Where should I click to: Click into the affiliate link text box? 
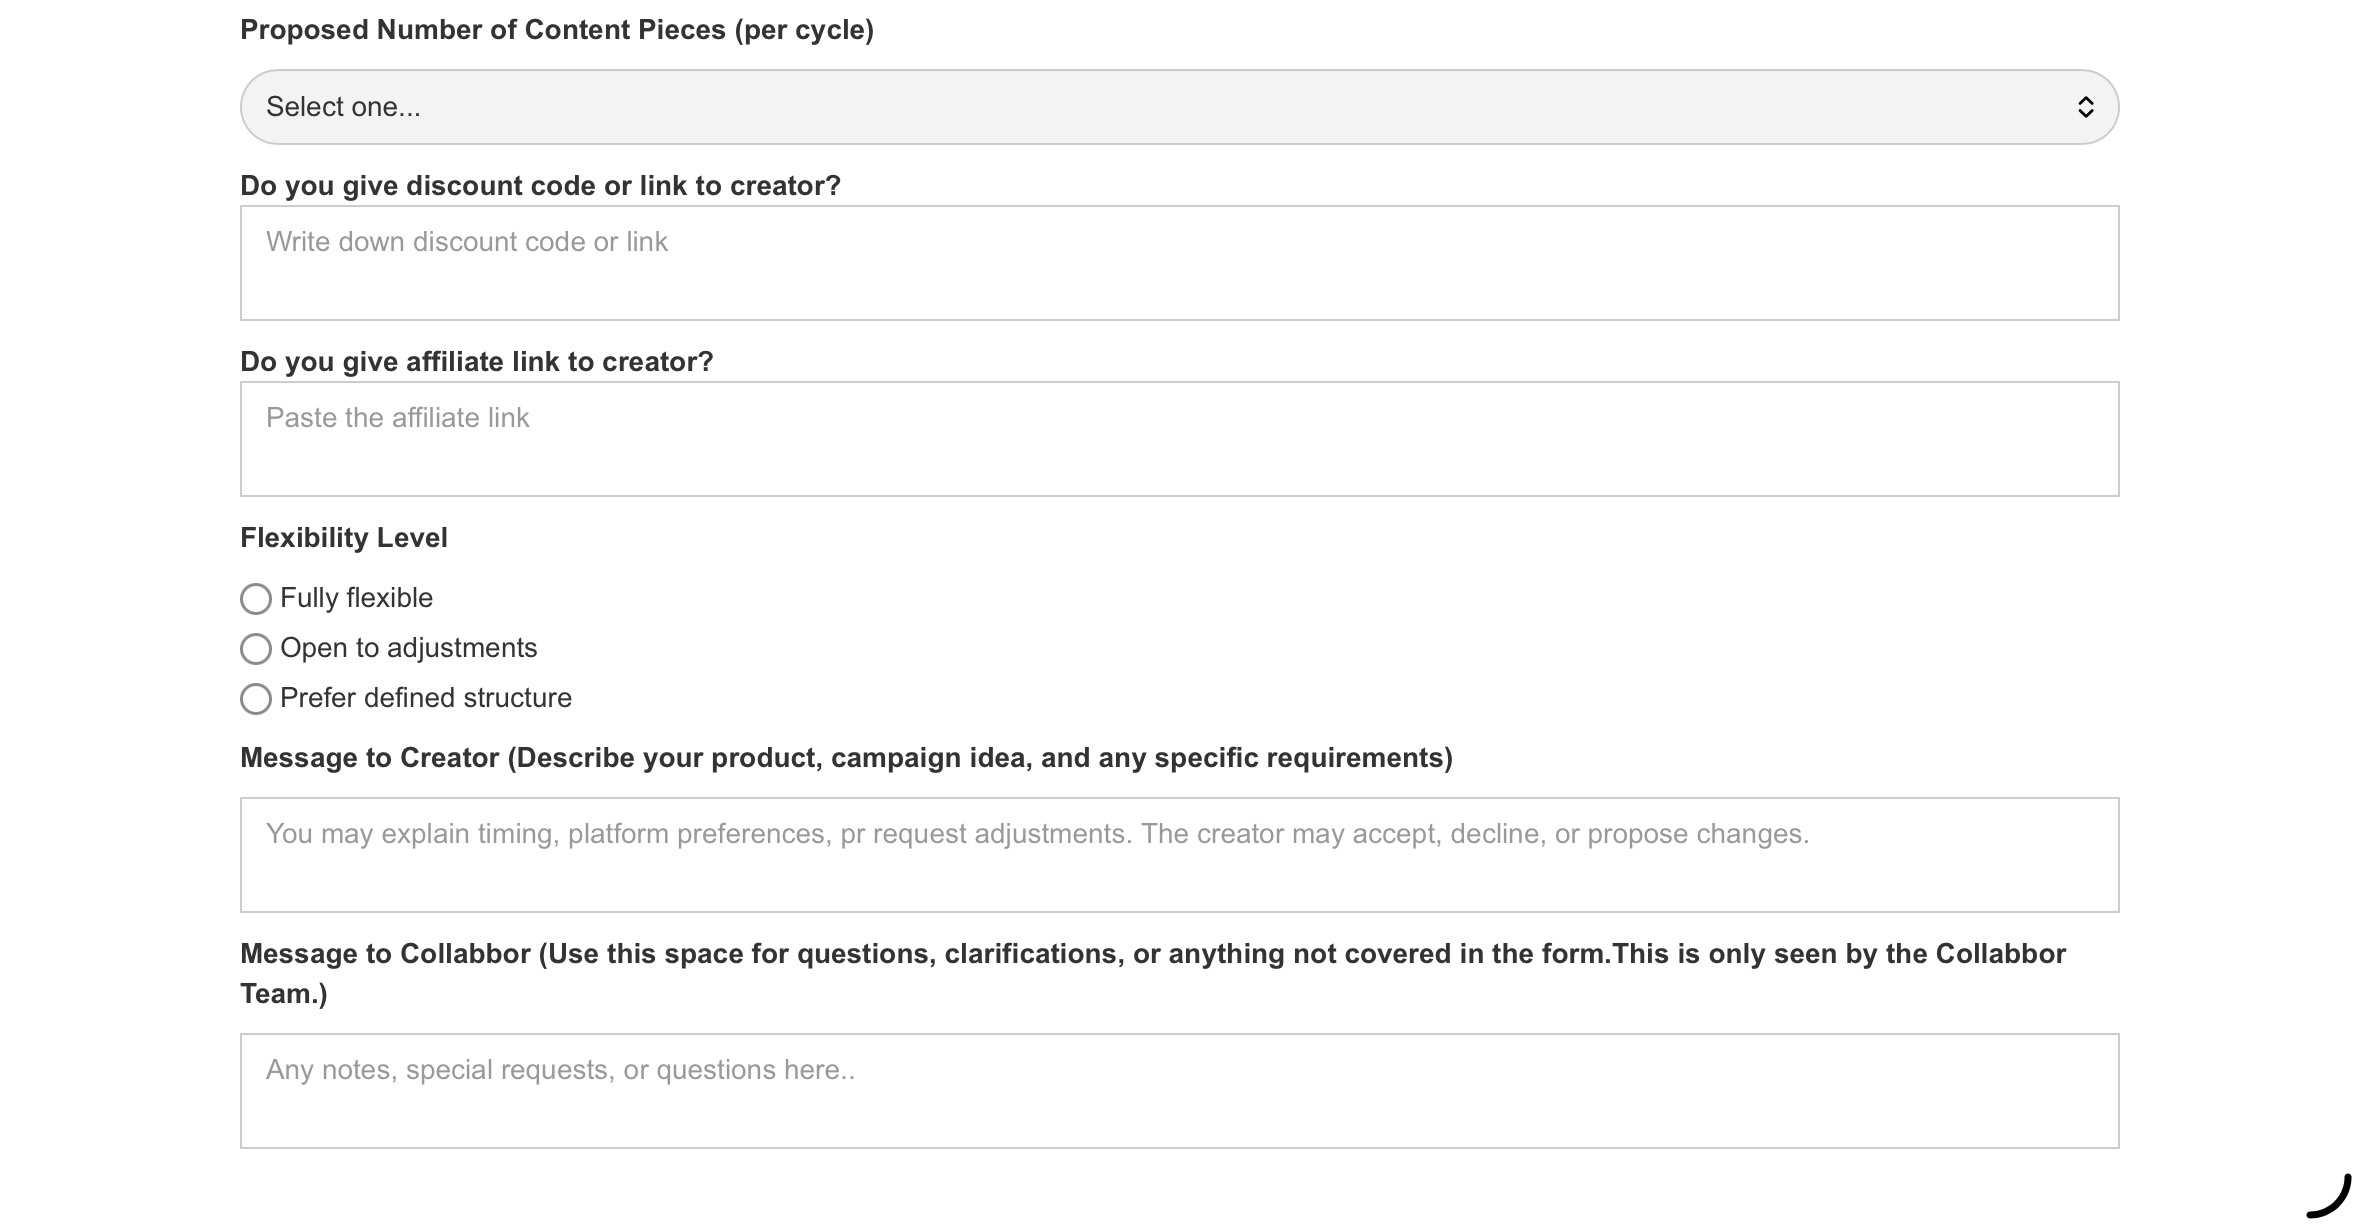tap(1178, 439)
